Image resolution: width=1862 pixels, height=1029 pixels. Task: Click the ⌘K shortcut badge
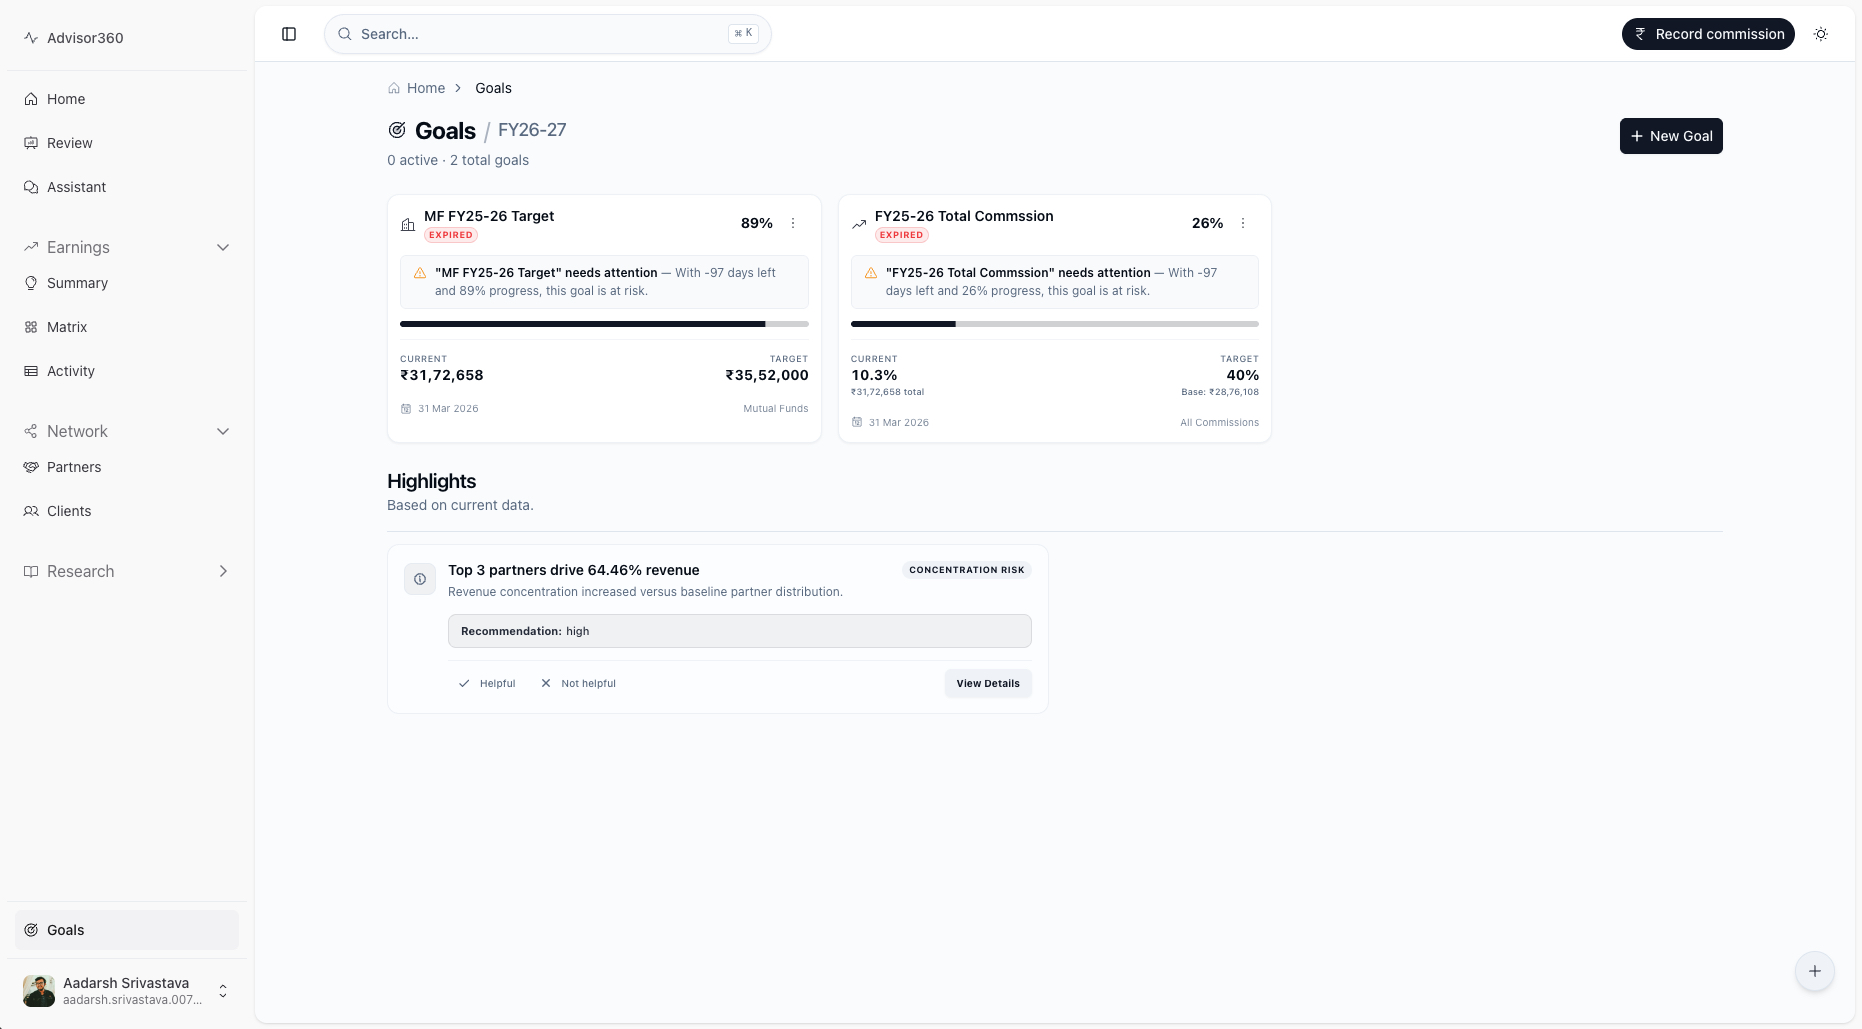pyautogui.click(x=743, y=34)
